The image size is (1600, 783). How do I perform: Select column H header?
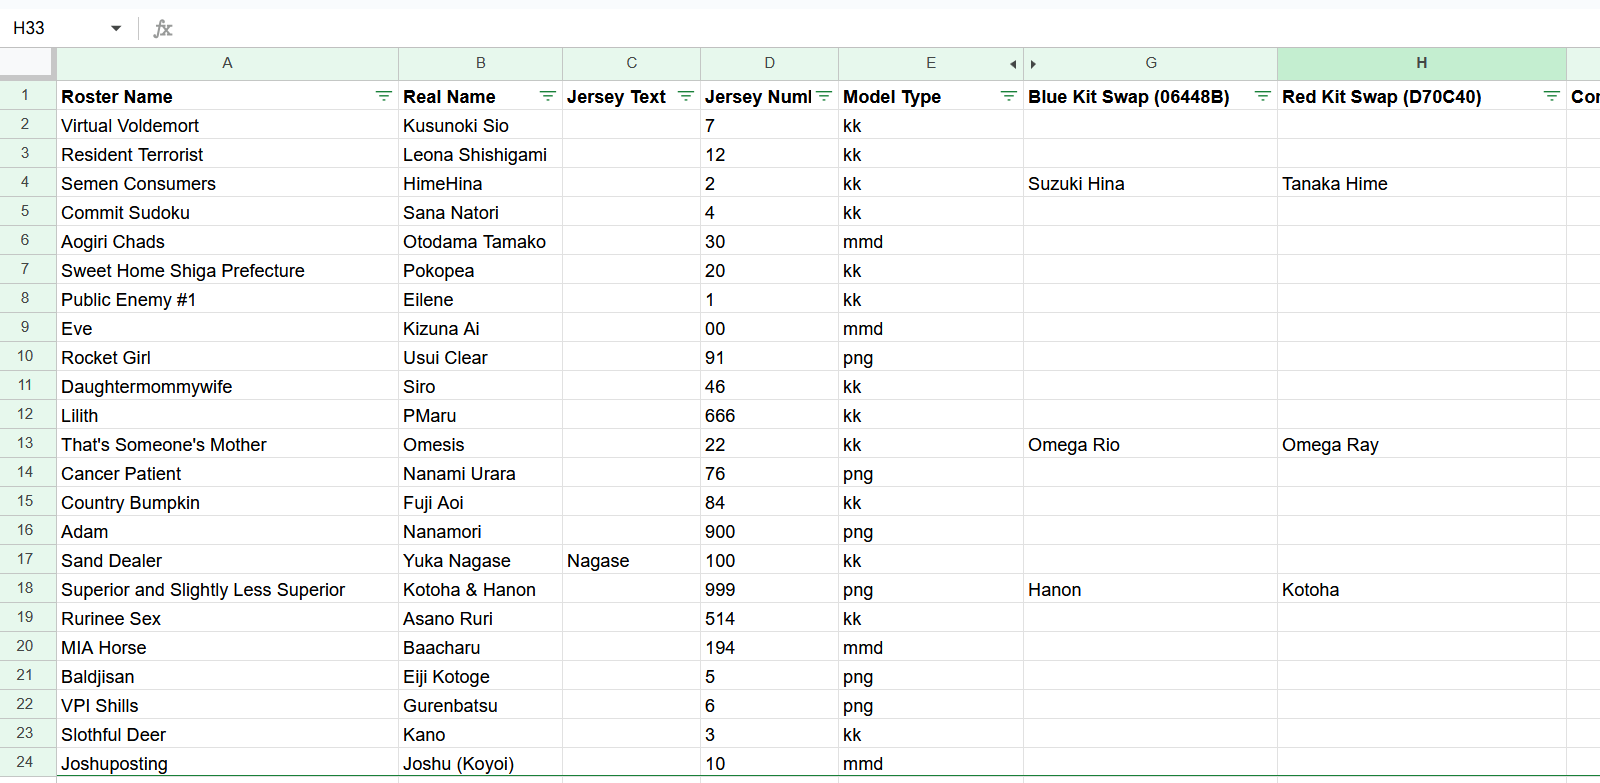tap(1422, 63)
